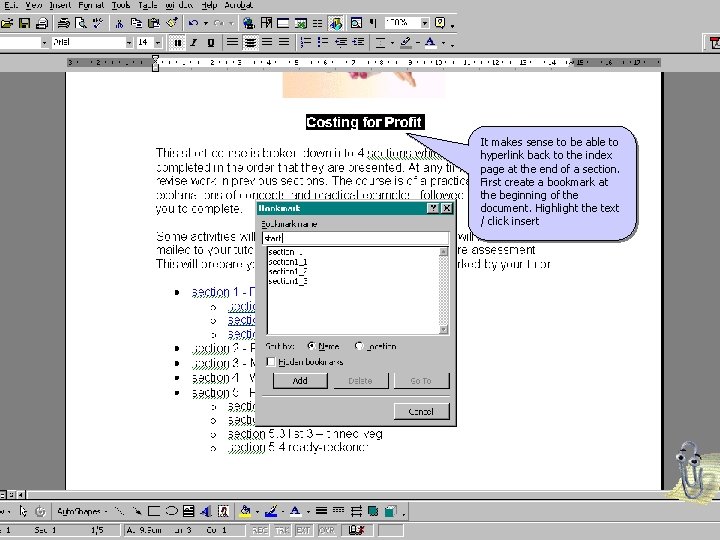
Task: Insert Clip Art from the Drawing toolbar
Action: [x=223, y=511]
